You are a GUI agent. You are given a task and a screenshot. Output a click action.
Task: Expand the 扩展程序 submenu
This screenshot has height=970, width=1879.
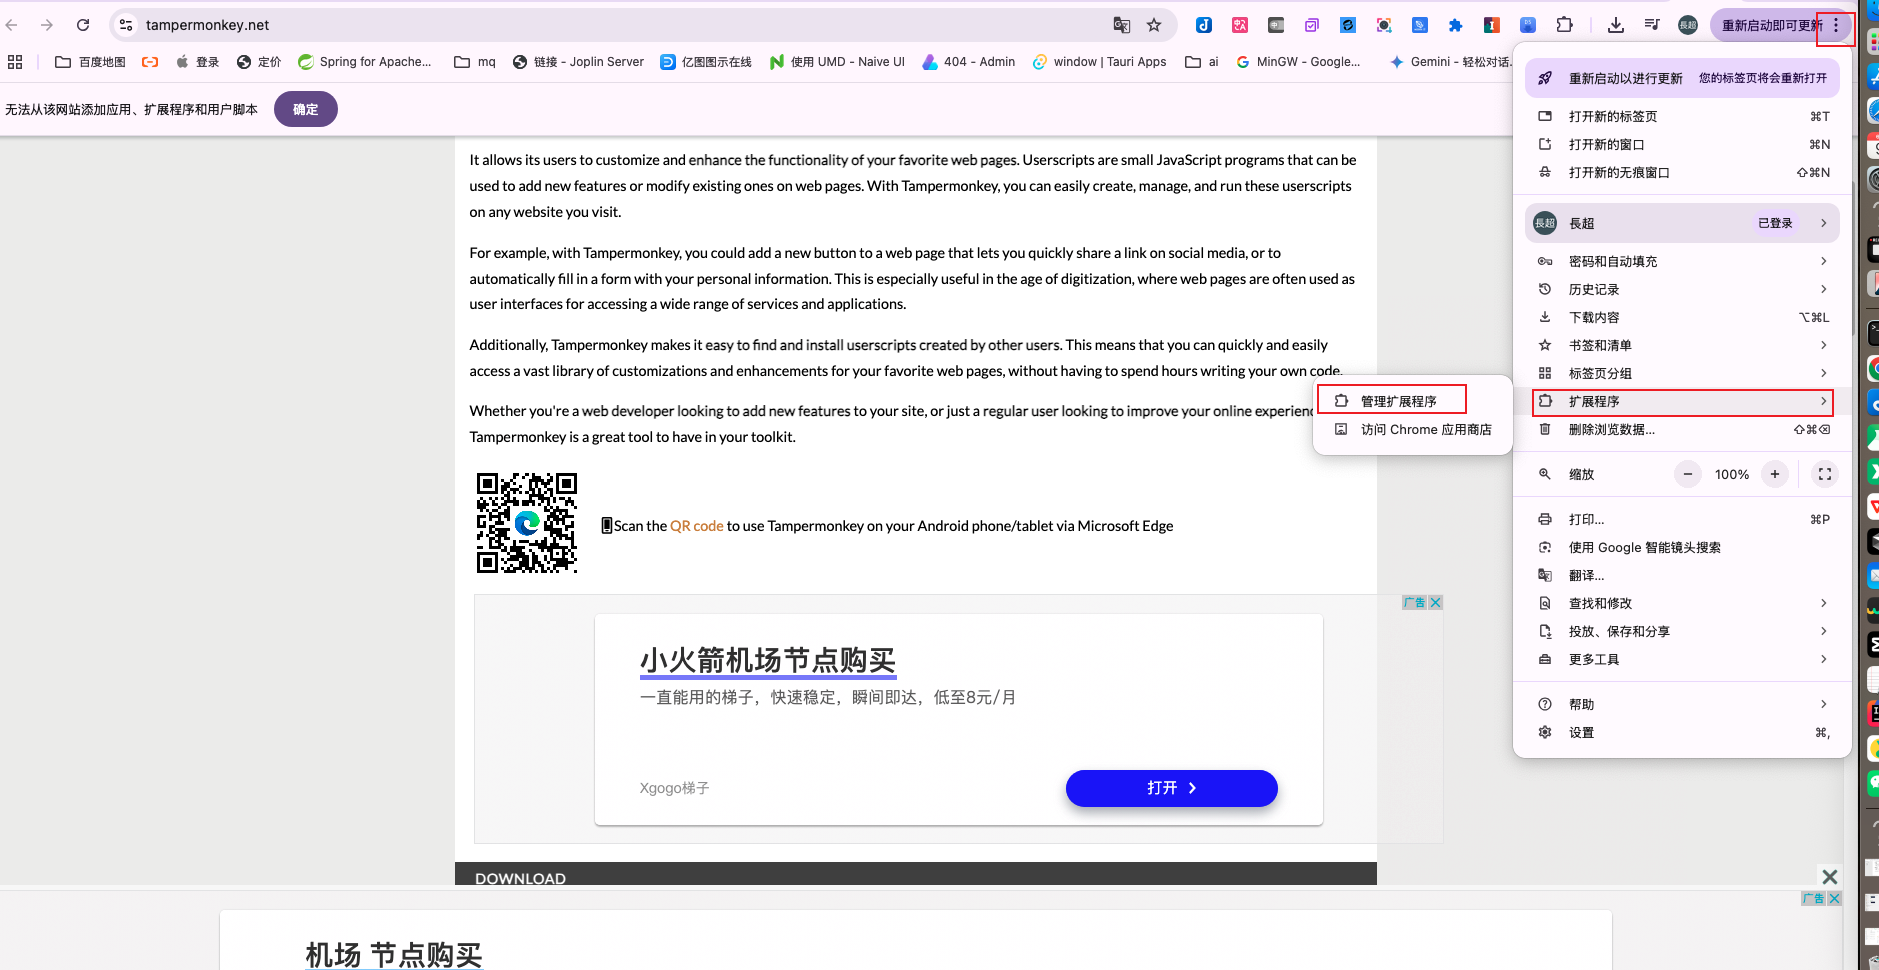(1682, 401)
